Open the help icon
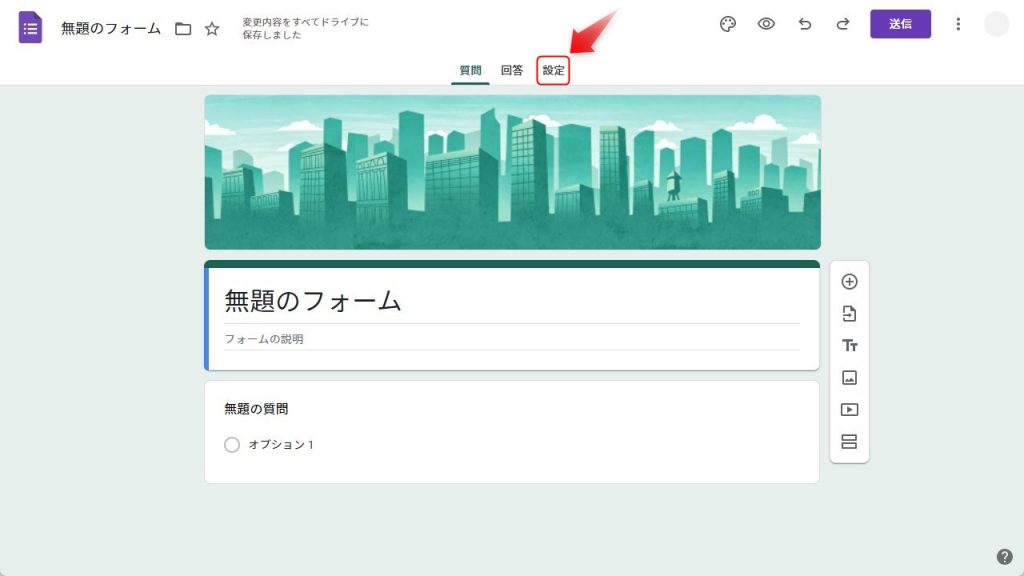The image size is (1024, 576). click(x=1004, y=556)
